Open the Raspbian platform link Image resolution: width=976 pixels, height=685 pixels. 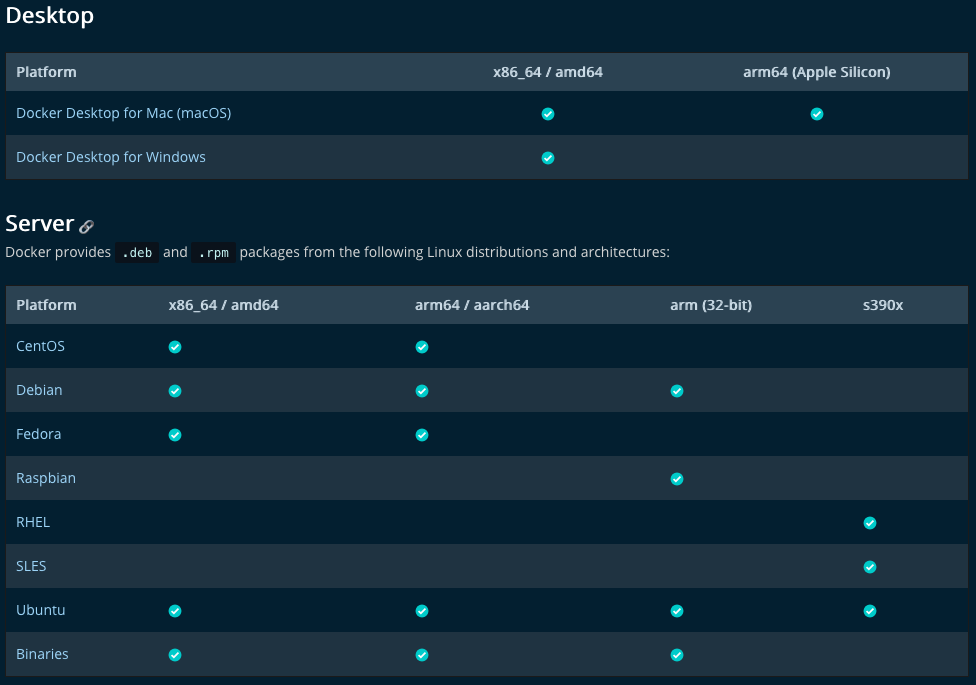tap(46, 478)
